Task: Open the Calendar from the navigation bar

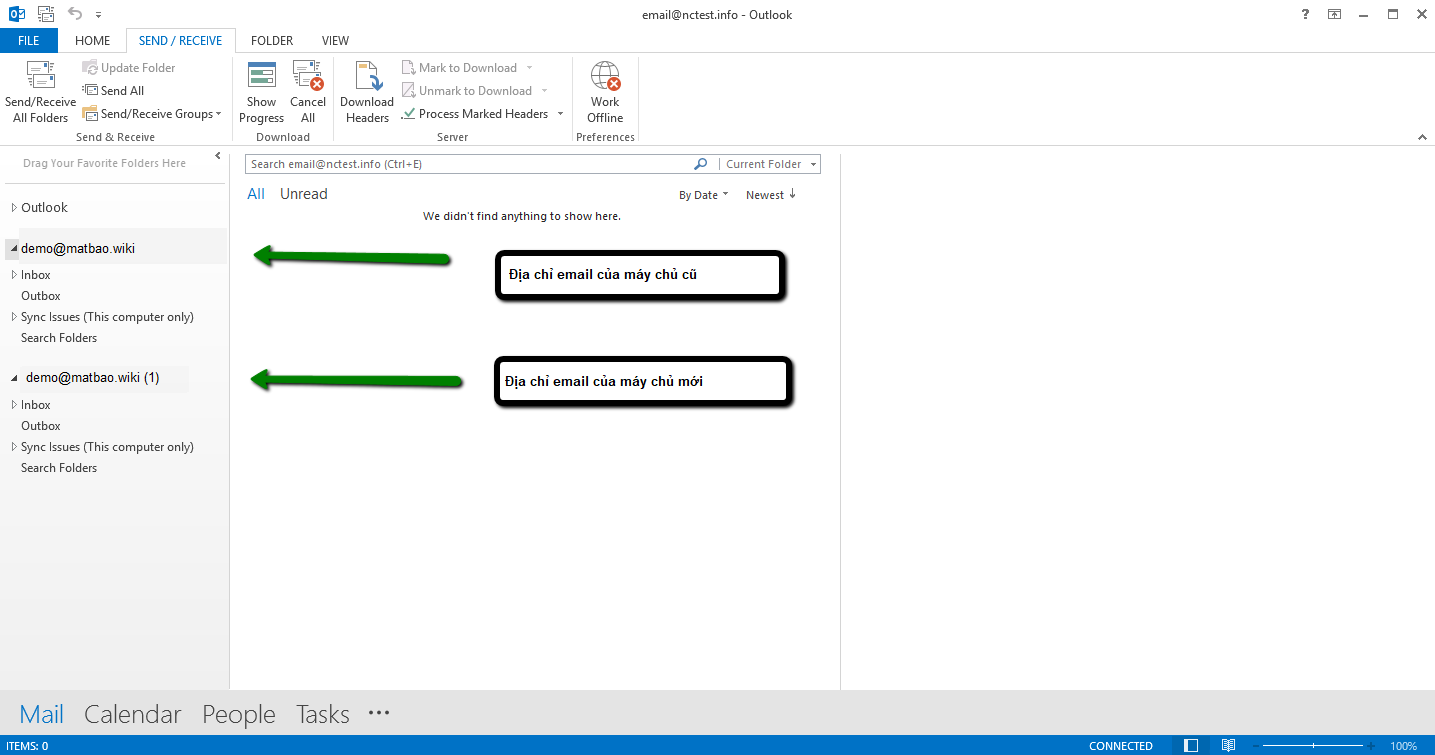Action: click(132, 713)
